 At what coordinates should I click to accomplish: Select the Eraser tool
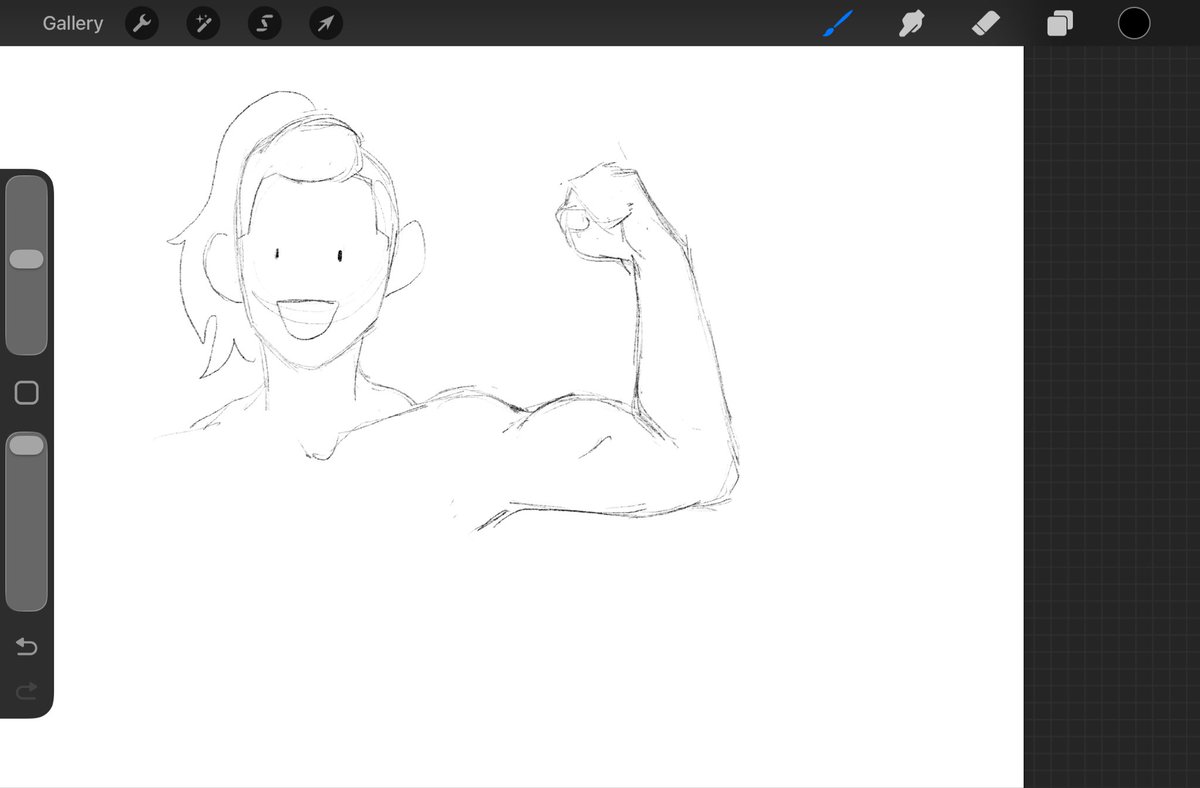coord(986,23)
